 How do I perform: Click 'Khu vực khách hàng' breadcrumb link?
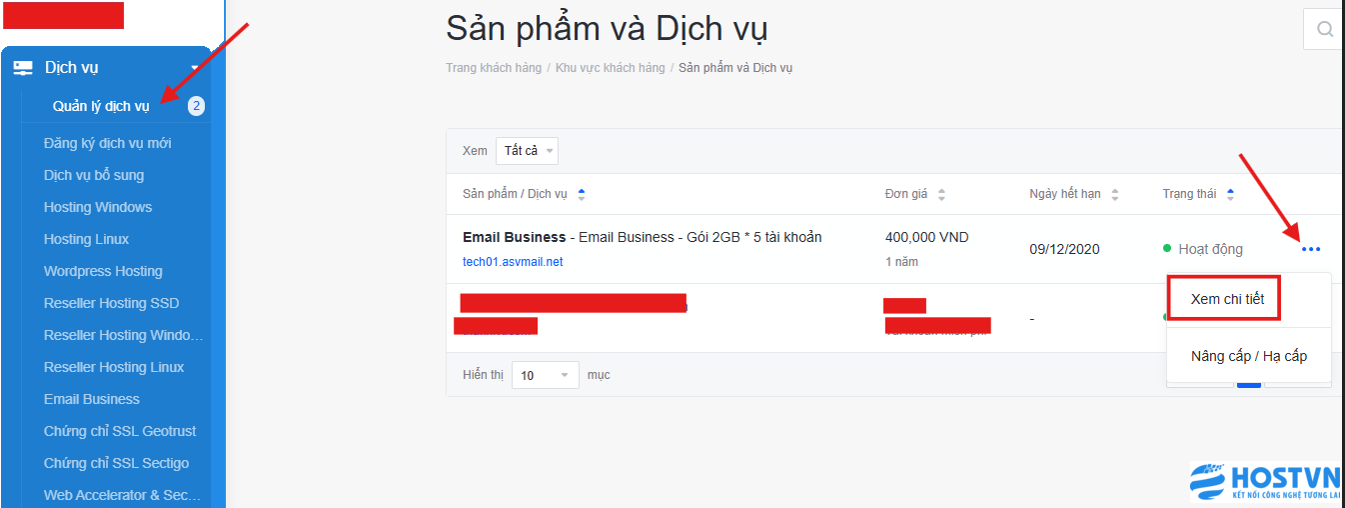coord(610,68)
